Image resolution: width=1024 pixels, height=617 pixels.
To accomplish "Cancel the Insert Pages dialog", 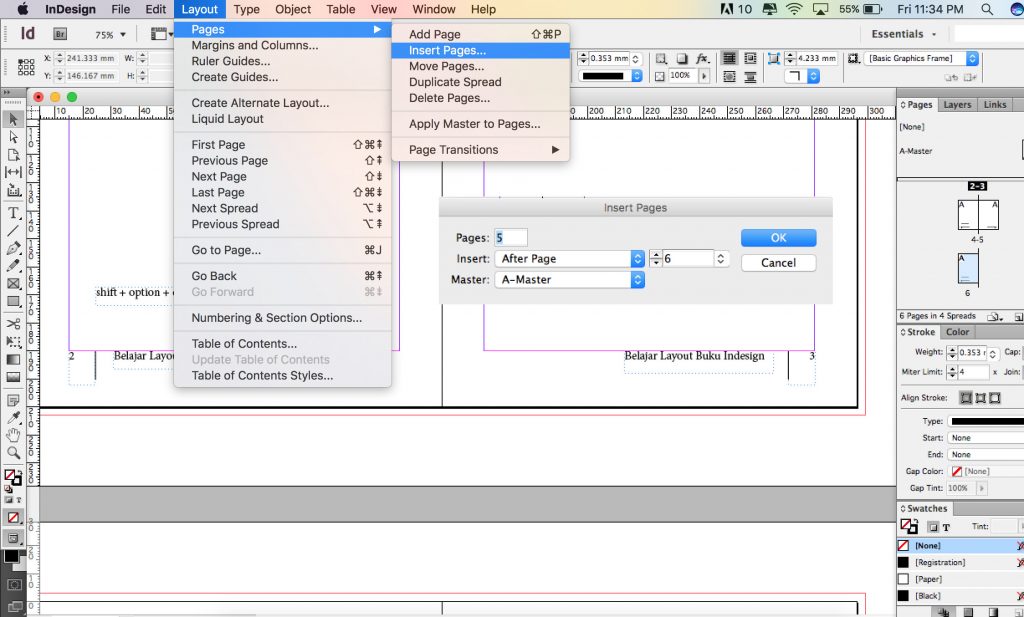I will [778, 262].
